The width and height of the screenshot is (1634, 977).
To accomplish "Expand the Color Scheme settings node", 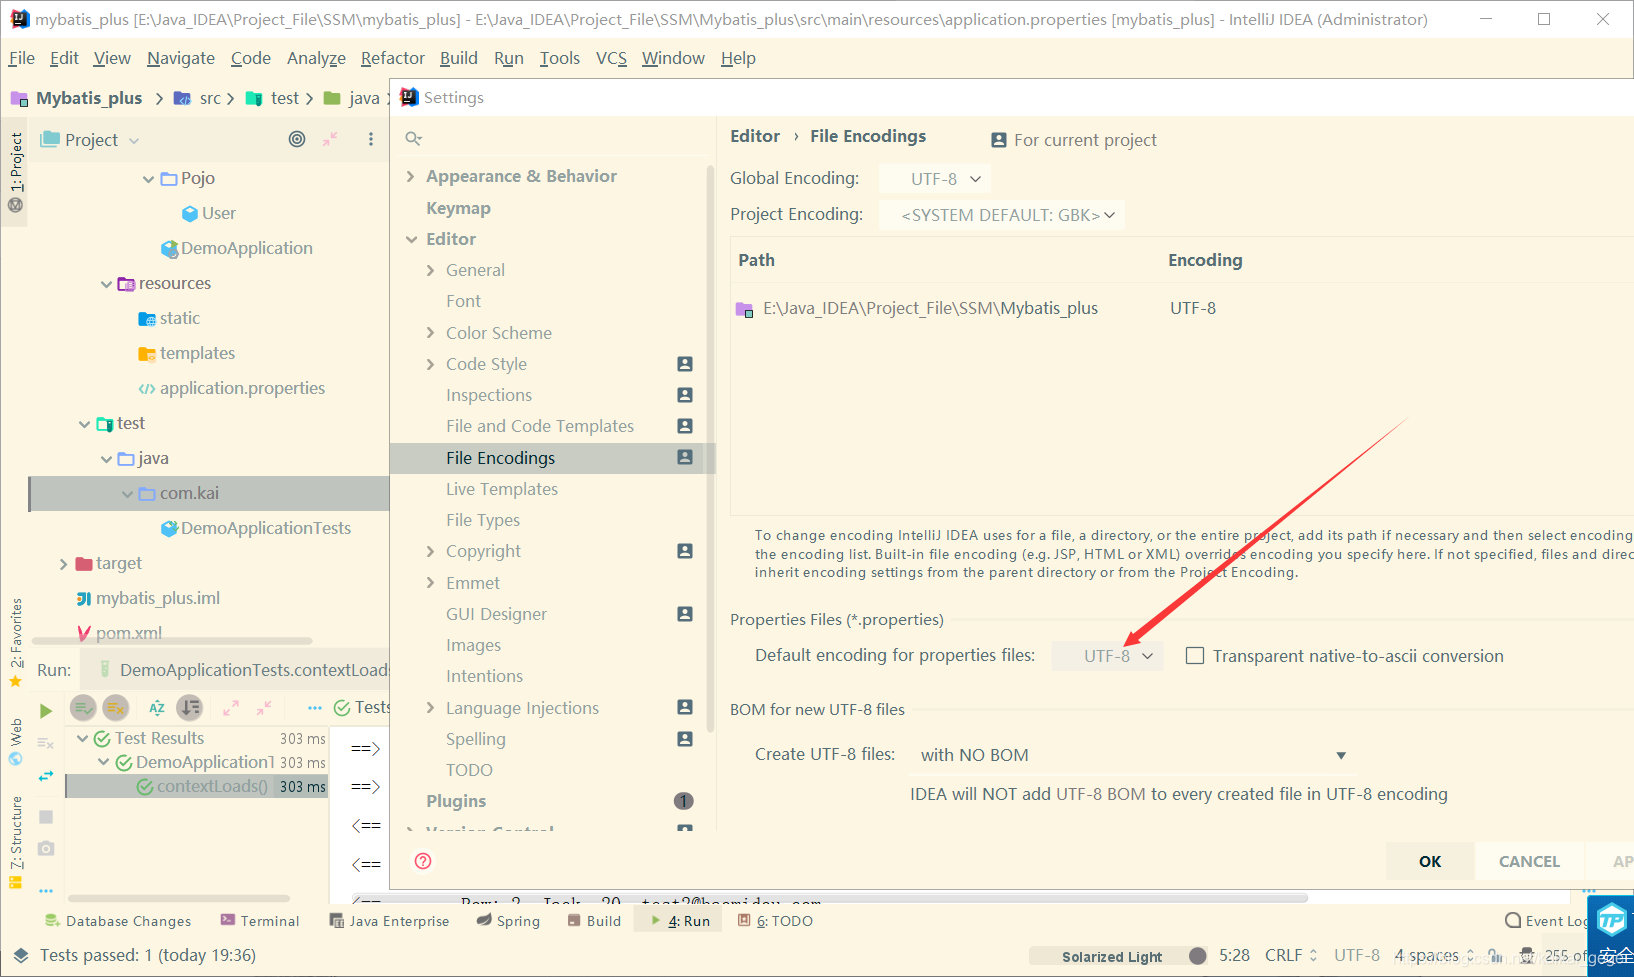I will [431, 333].
